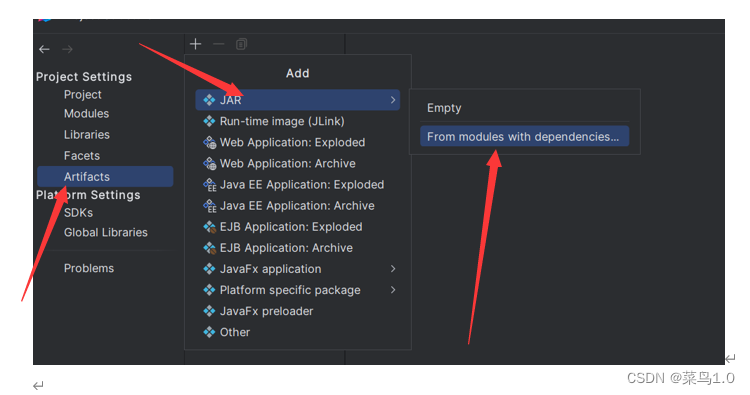Expand the Platform specific package submenu arrow
This screenshot has height=395, width=750.
393,290
